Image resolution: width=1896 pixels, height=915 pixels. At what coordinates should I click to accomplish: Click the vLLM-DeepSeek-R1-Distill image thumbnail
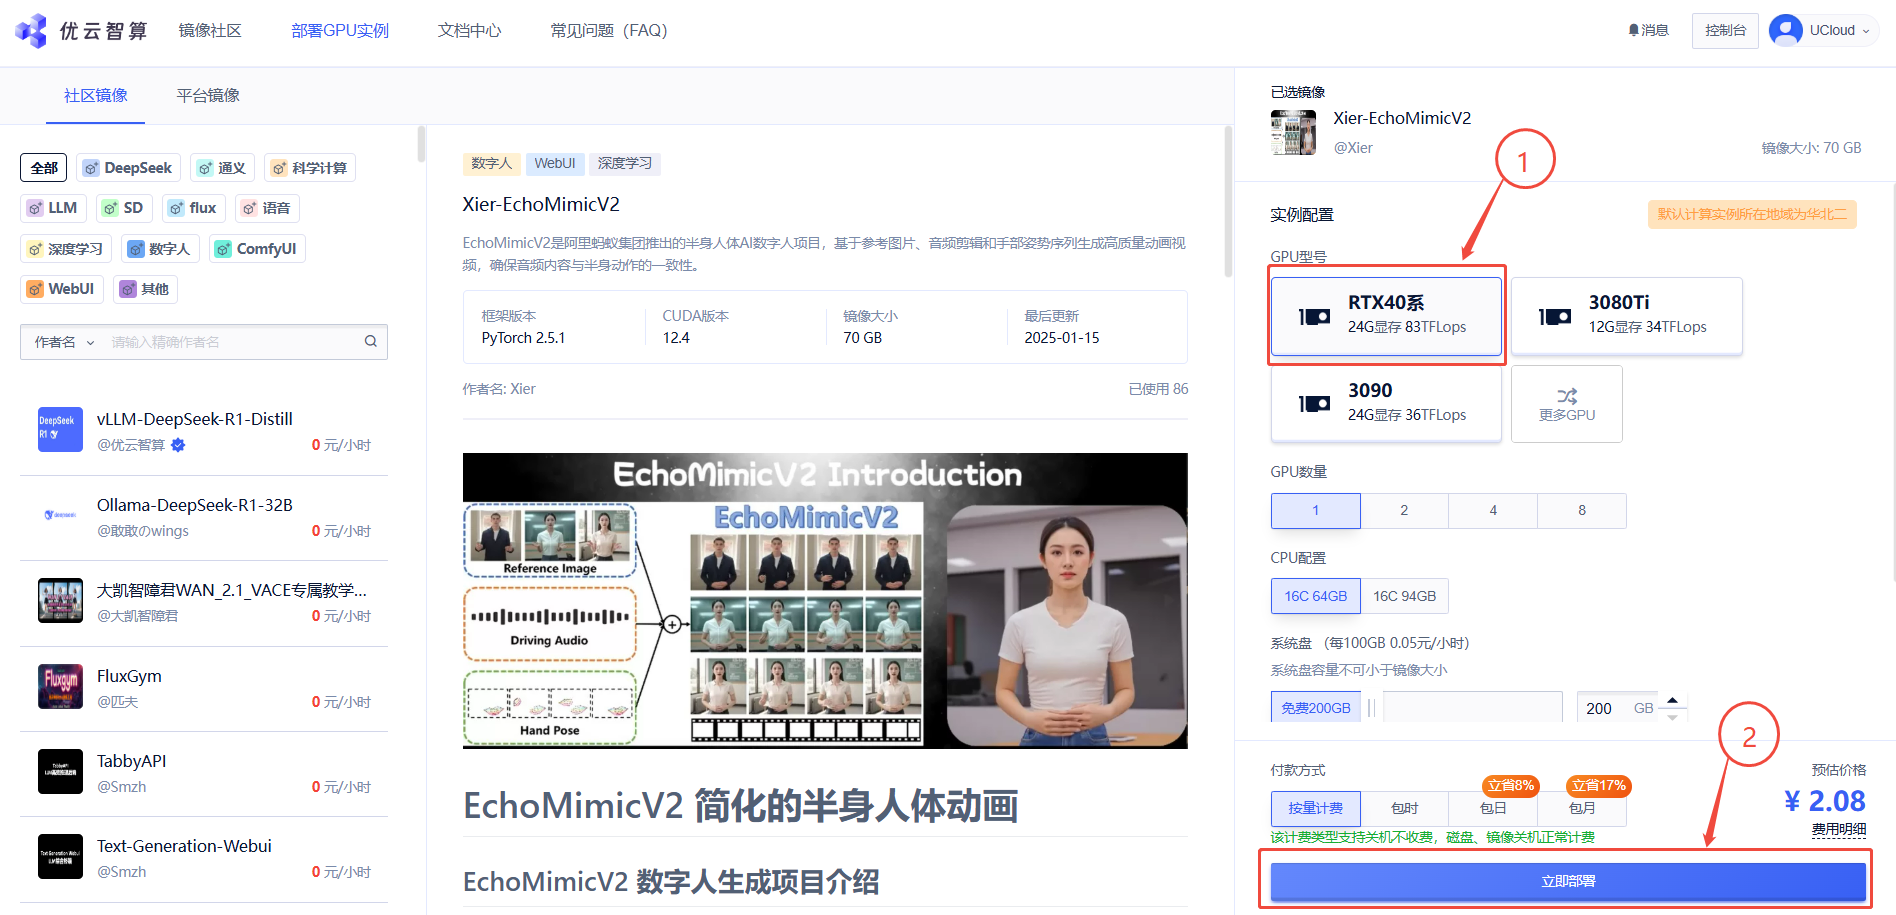(x=60, y=430)
